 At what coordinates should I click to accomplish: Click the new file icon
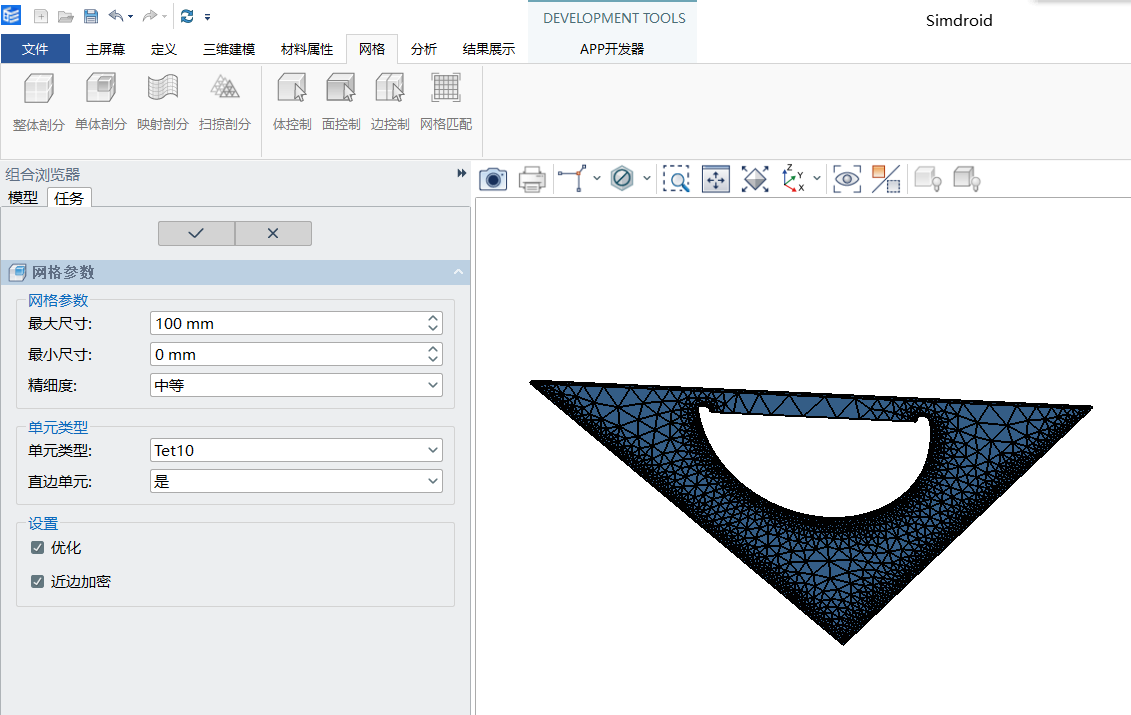pyautogui.click(x=41, y=16)
